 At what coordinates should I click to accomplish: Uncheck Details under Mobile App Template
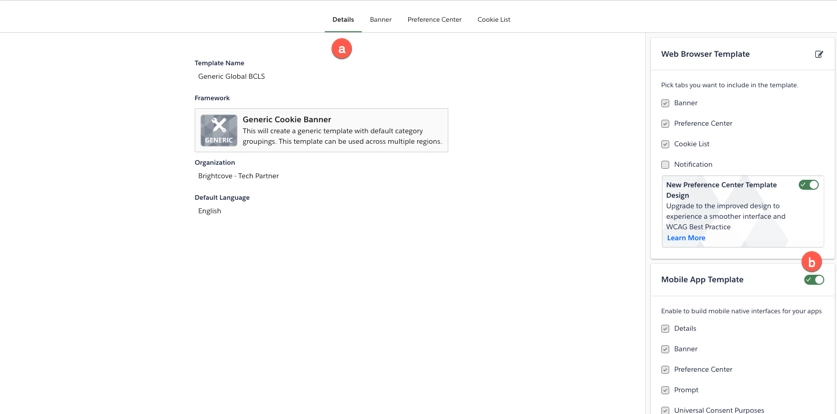pyautogui.click(x=665, y=329)
